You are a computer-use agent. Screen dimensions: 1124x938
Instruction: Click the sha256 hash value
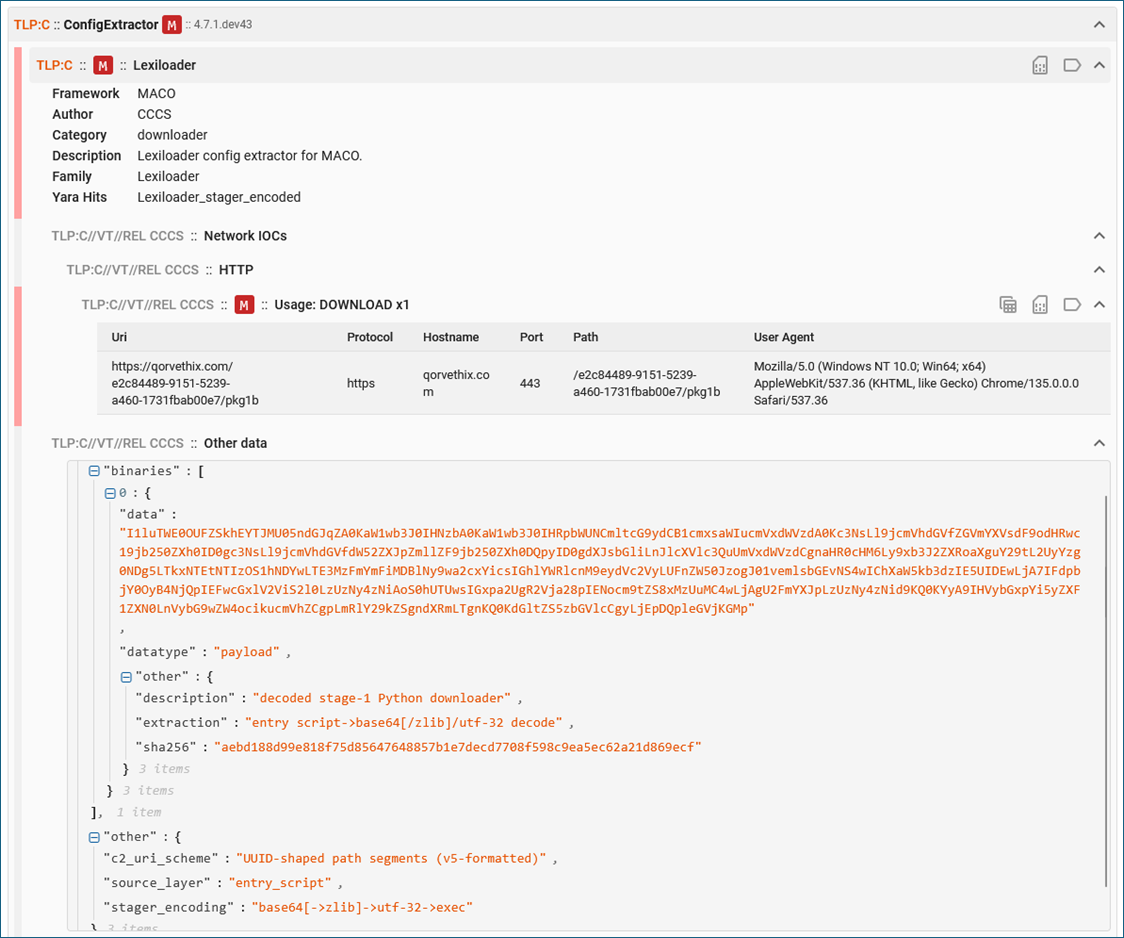pos(457,747)
